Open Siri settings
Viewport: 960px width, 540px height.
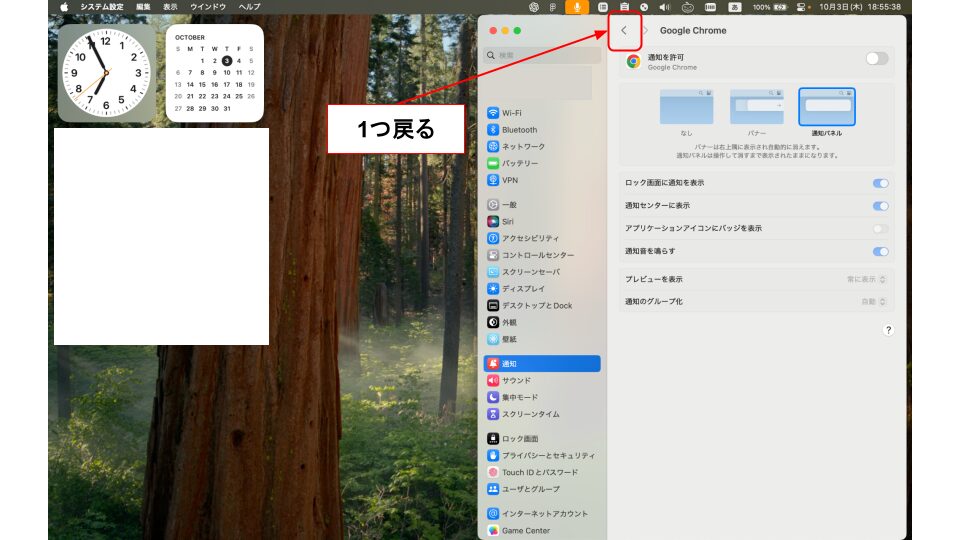(507, 221)
